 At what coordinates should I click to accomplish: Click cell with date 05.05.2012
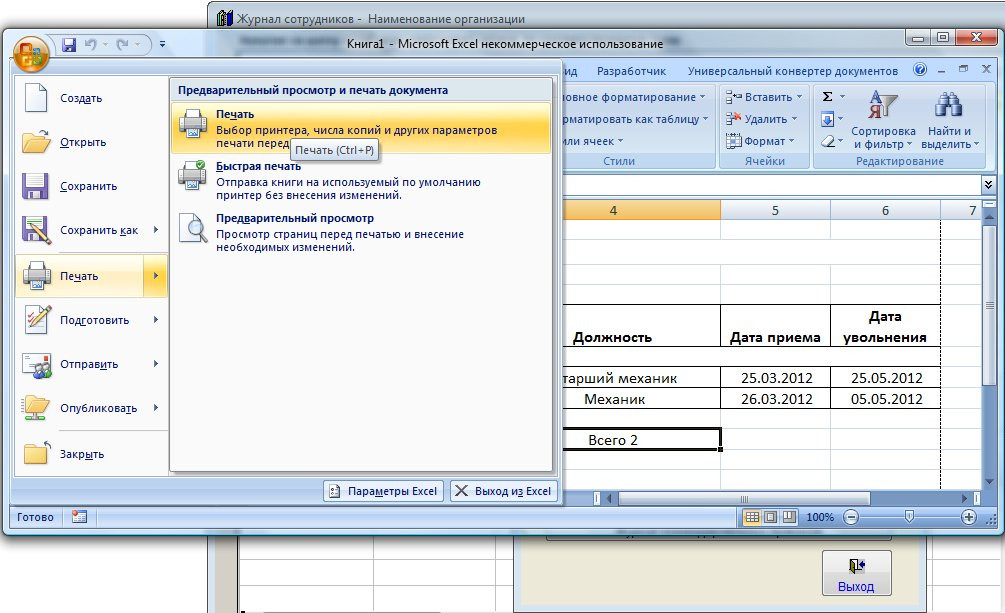[x=885, y=399]
